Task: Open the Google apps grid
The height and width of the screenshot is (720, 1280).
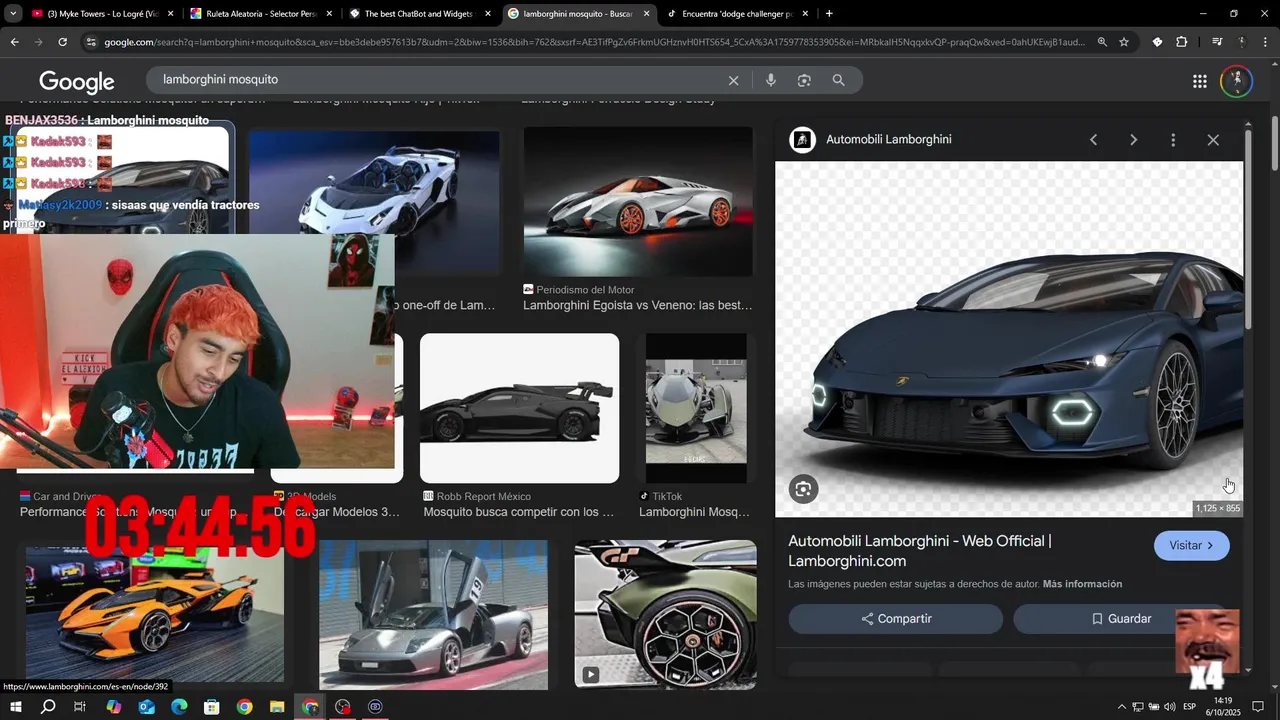Action: pyautogui.click(x=1200, y=81)
